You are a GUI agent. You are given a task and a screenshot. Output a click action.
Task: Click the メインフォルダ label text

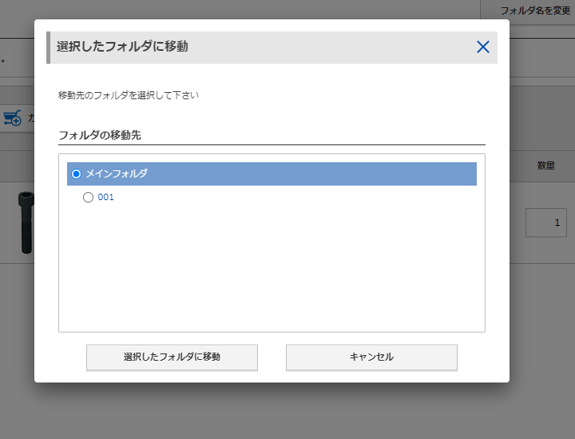point(116,173)
